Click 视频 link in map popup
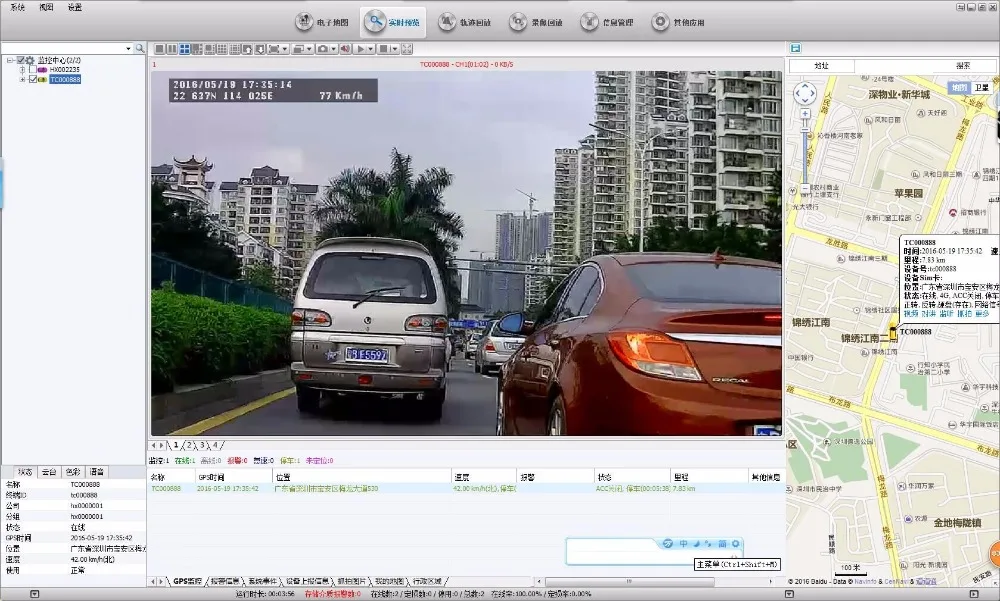1000x601 pixels. click(911, 314)
